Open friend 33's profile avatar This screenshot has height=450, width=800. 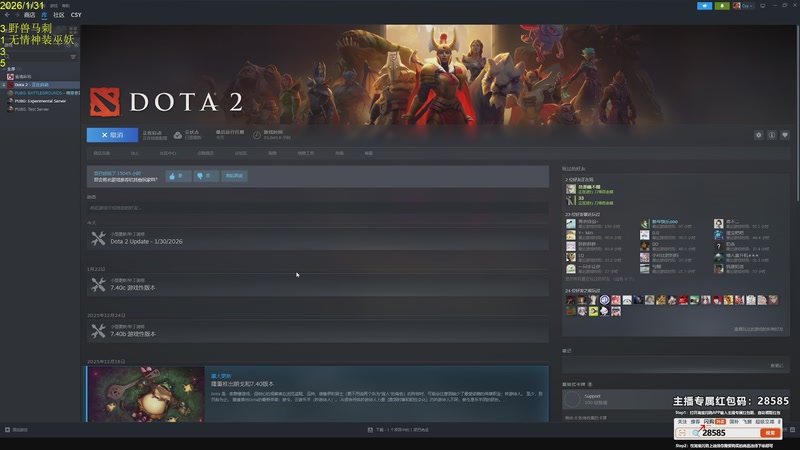pyautogui.click(x=570, y=201)
